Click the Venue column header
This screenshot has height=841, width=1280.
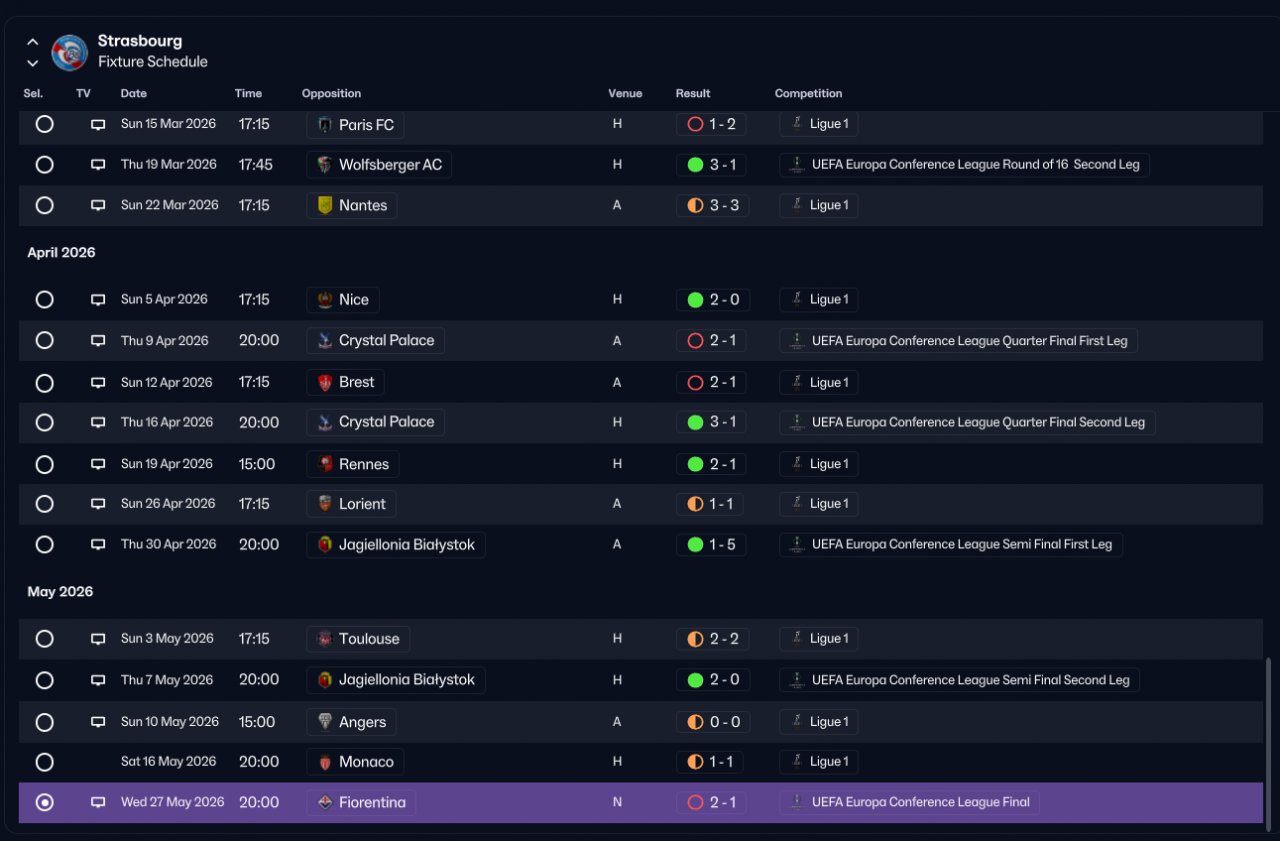click(625, 93)
